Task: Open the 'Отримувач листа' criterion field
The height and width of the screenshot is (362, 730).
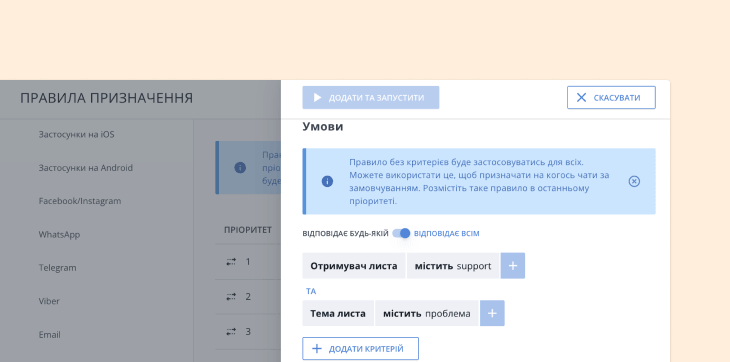Action: [x=354, y=266]
